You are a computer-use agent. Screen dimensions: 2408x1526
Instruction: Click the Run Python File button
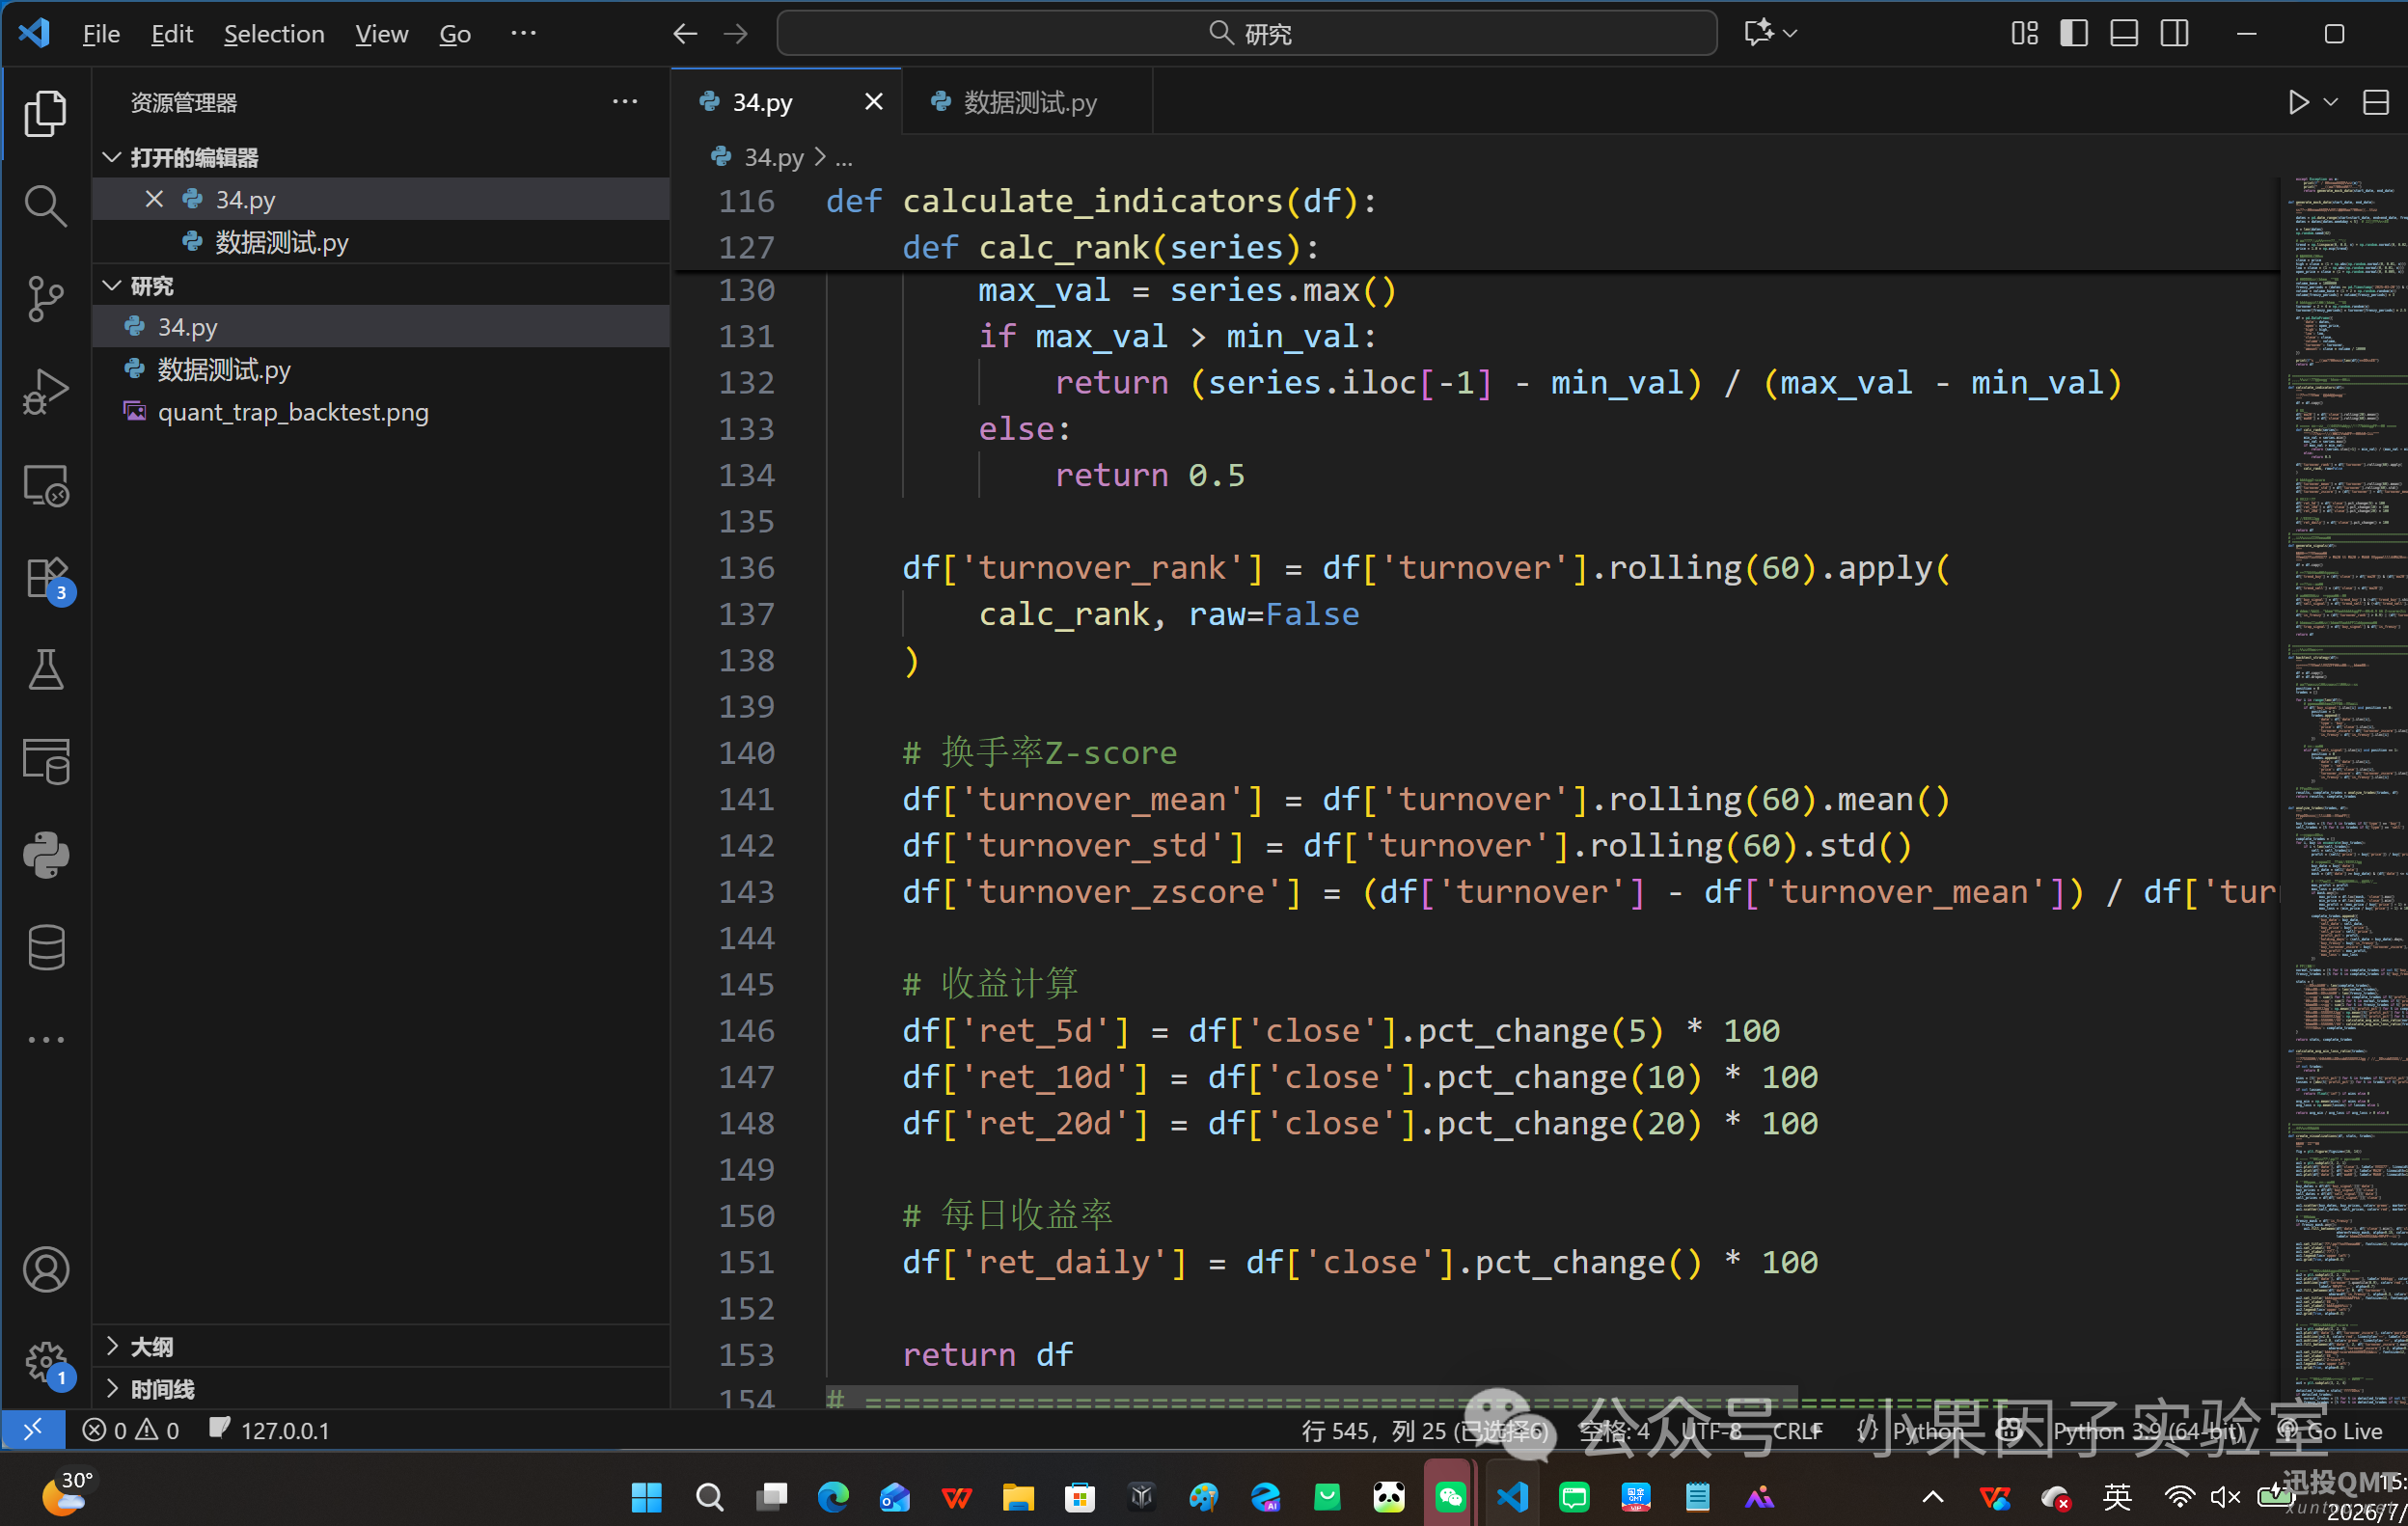2298,102
